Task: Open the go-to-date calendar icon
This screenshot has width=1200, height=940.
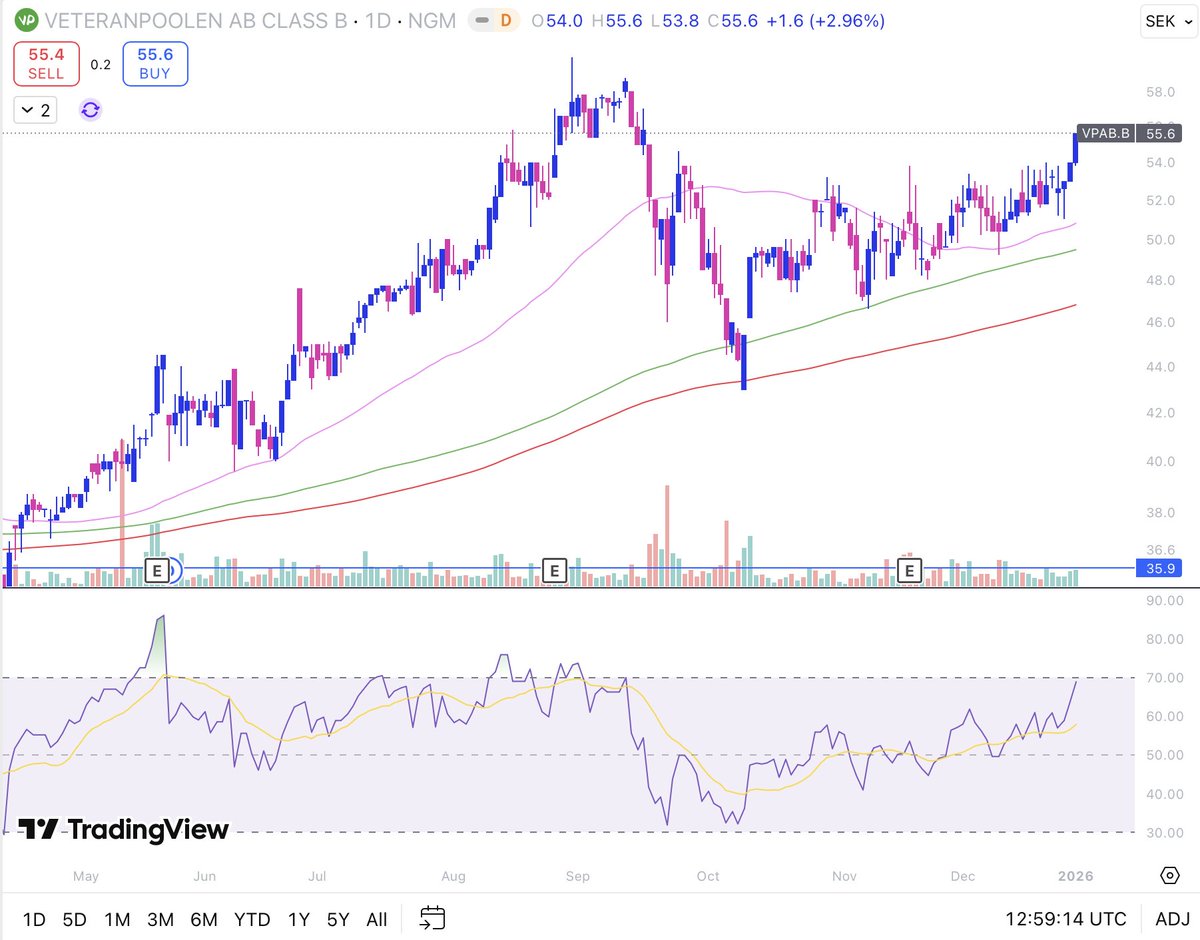Action: tap(433, 918)
